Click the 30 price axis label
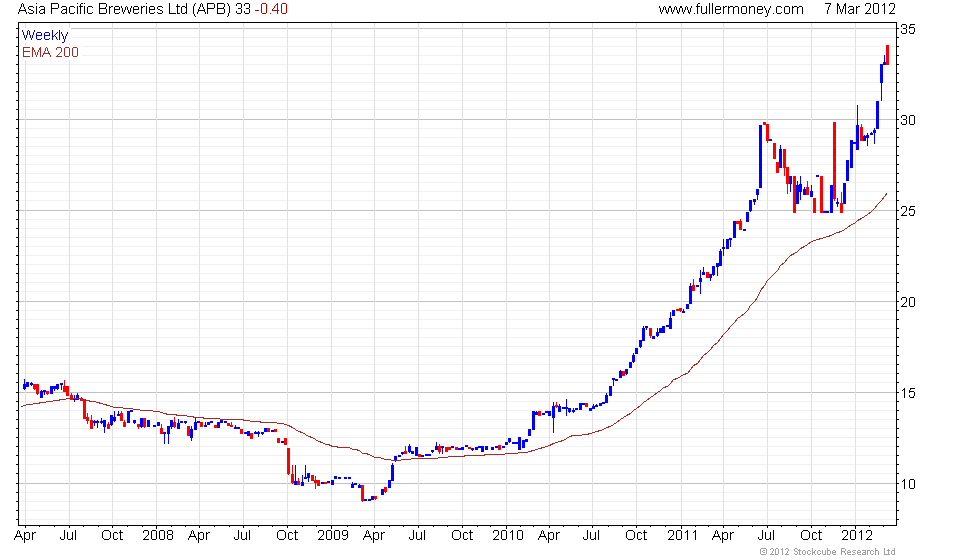This screenshot has height=560, width=980. 908,120
